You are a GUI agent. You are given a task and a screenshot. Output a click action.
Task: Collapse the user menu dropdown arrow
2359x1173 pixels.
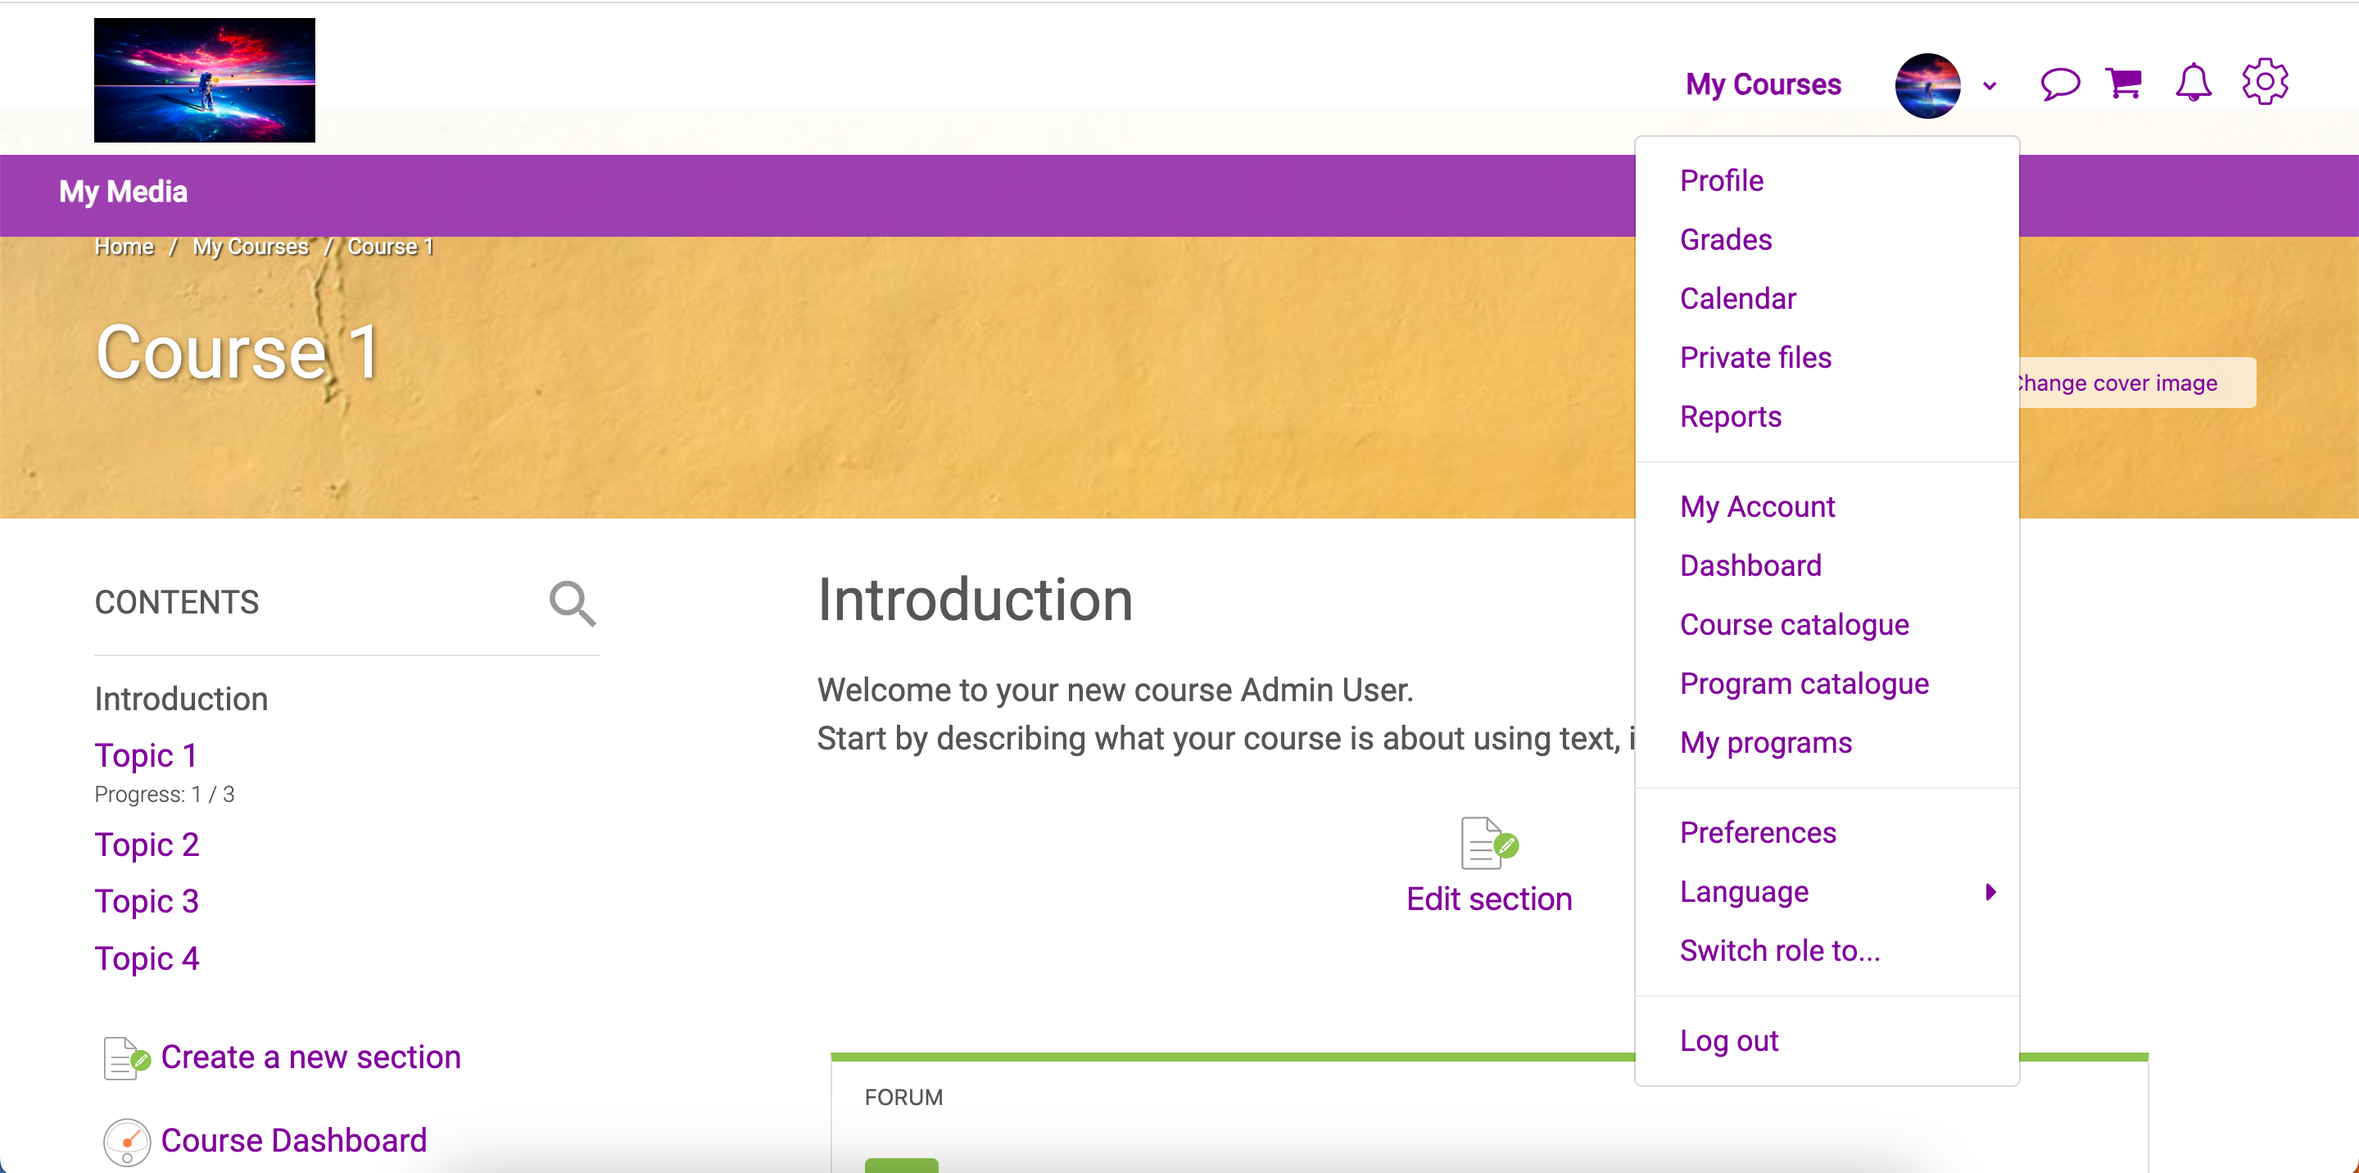1990,86
